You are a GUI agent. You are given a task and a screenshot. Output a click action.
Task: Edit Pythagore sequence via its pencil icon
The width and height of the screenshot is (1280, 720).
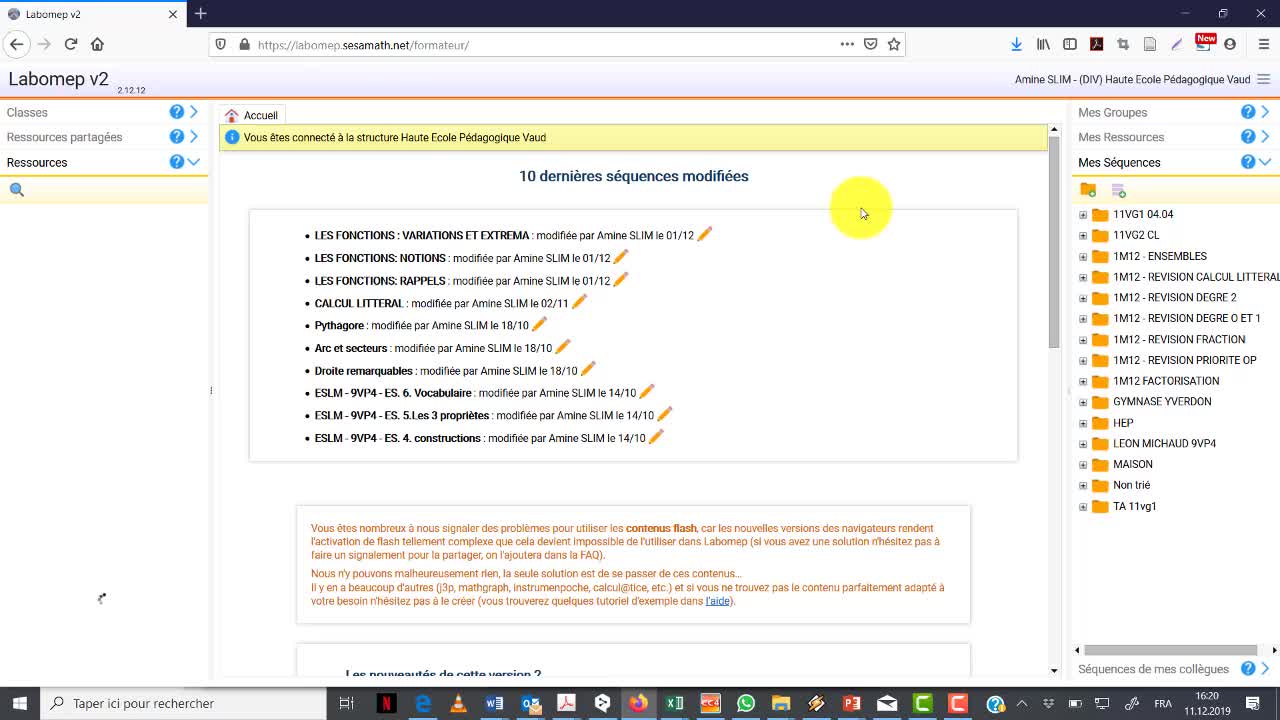point(540,324)
